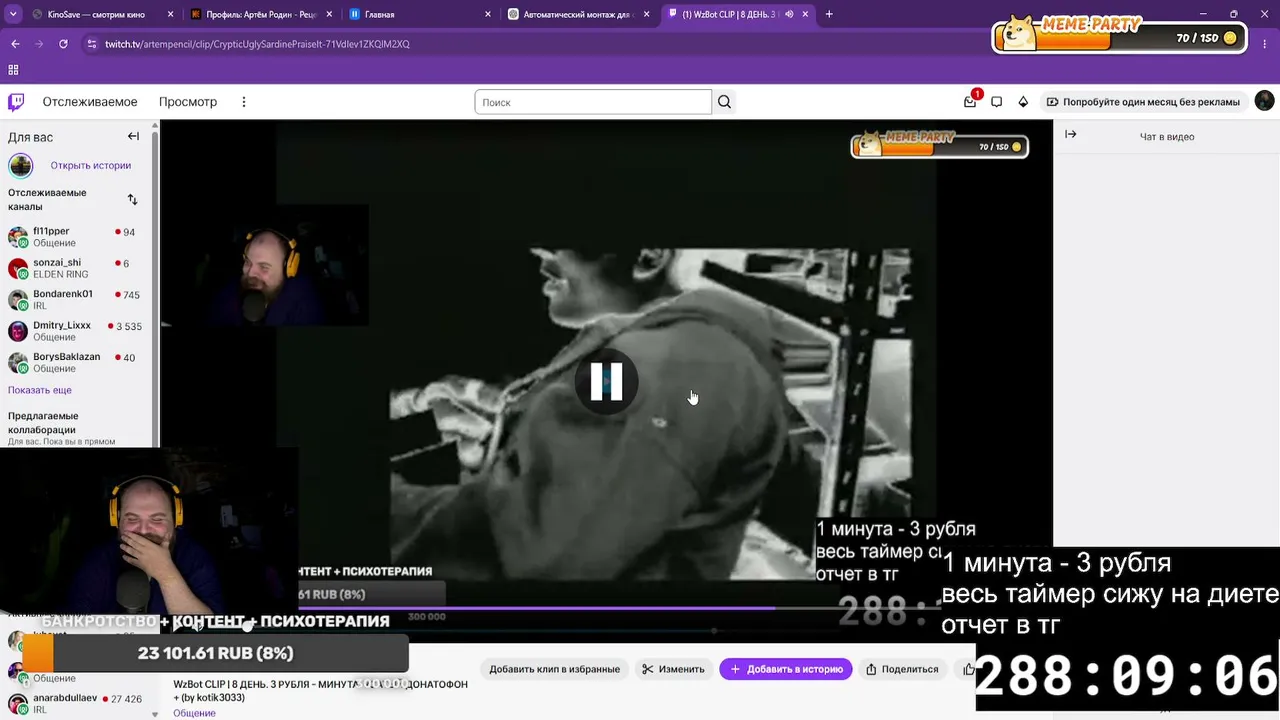Image resolution: width=1280 pixels, height=720 pixels.
Task: Switch to the Главная tab
Action: pyautogui.click(x=420, y=14)
